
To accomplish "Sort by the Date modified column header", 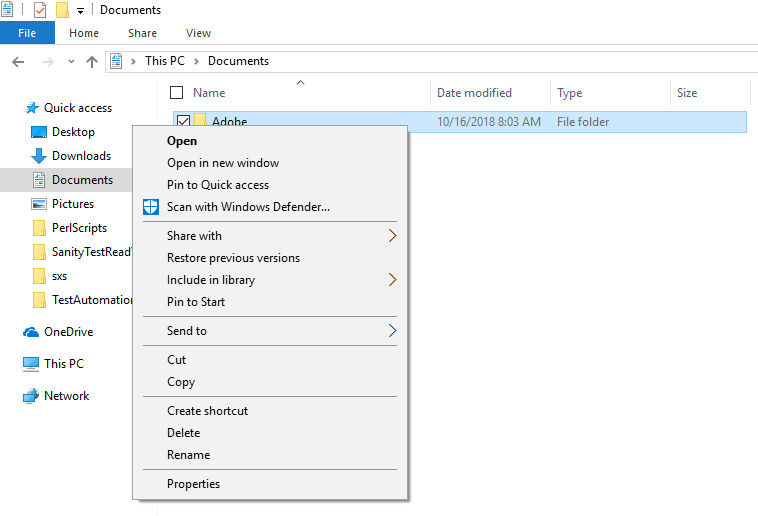I will (x=474, y=92).
